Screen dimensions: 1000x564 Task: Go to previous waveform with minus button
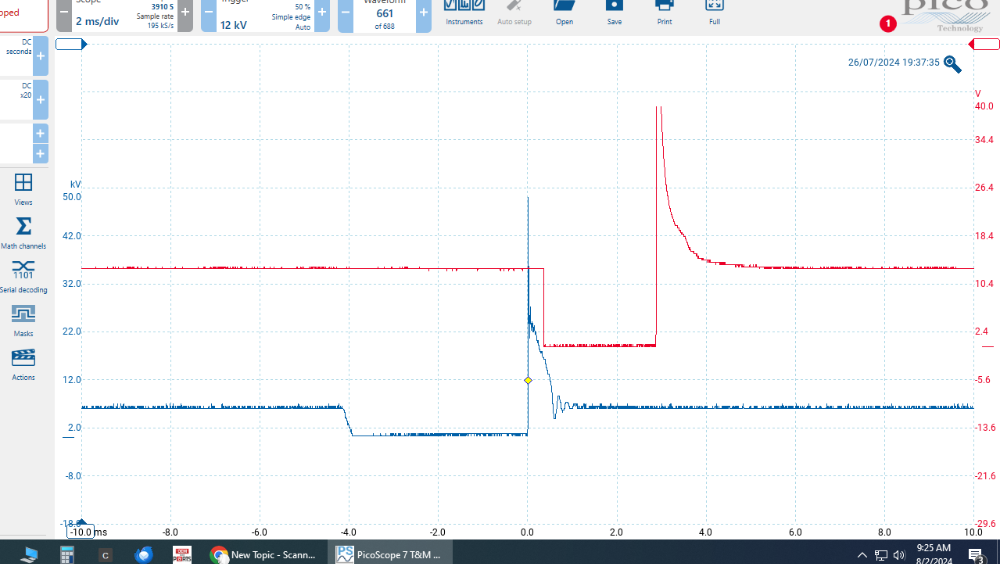pos(346,15)
